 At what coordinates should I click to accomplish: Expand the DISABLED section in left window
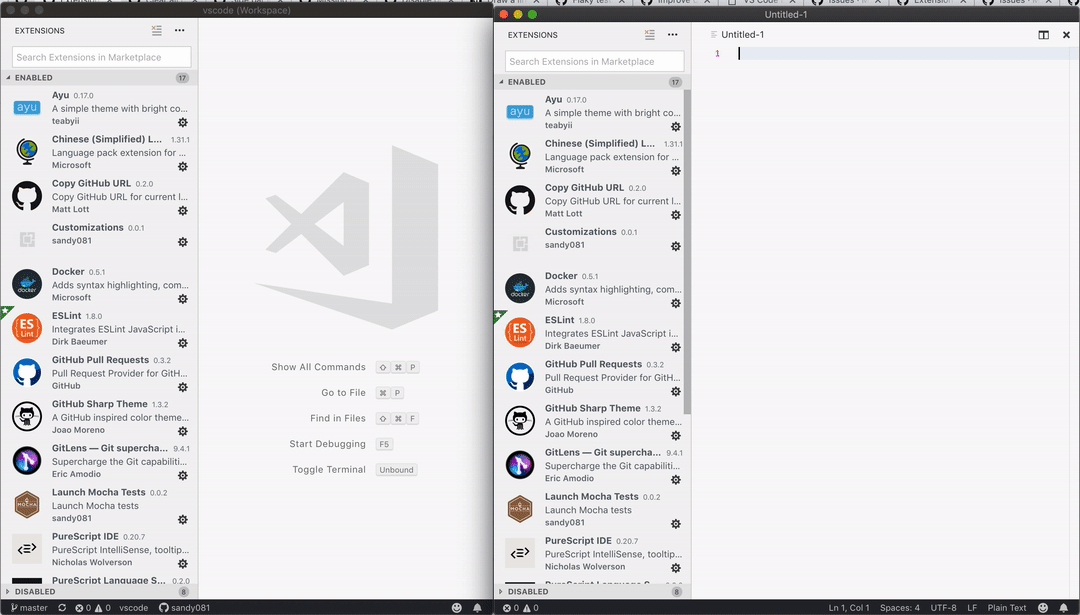[99, 592]
